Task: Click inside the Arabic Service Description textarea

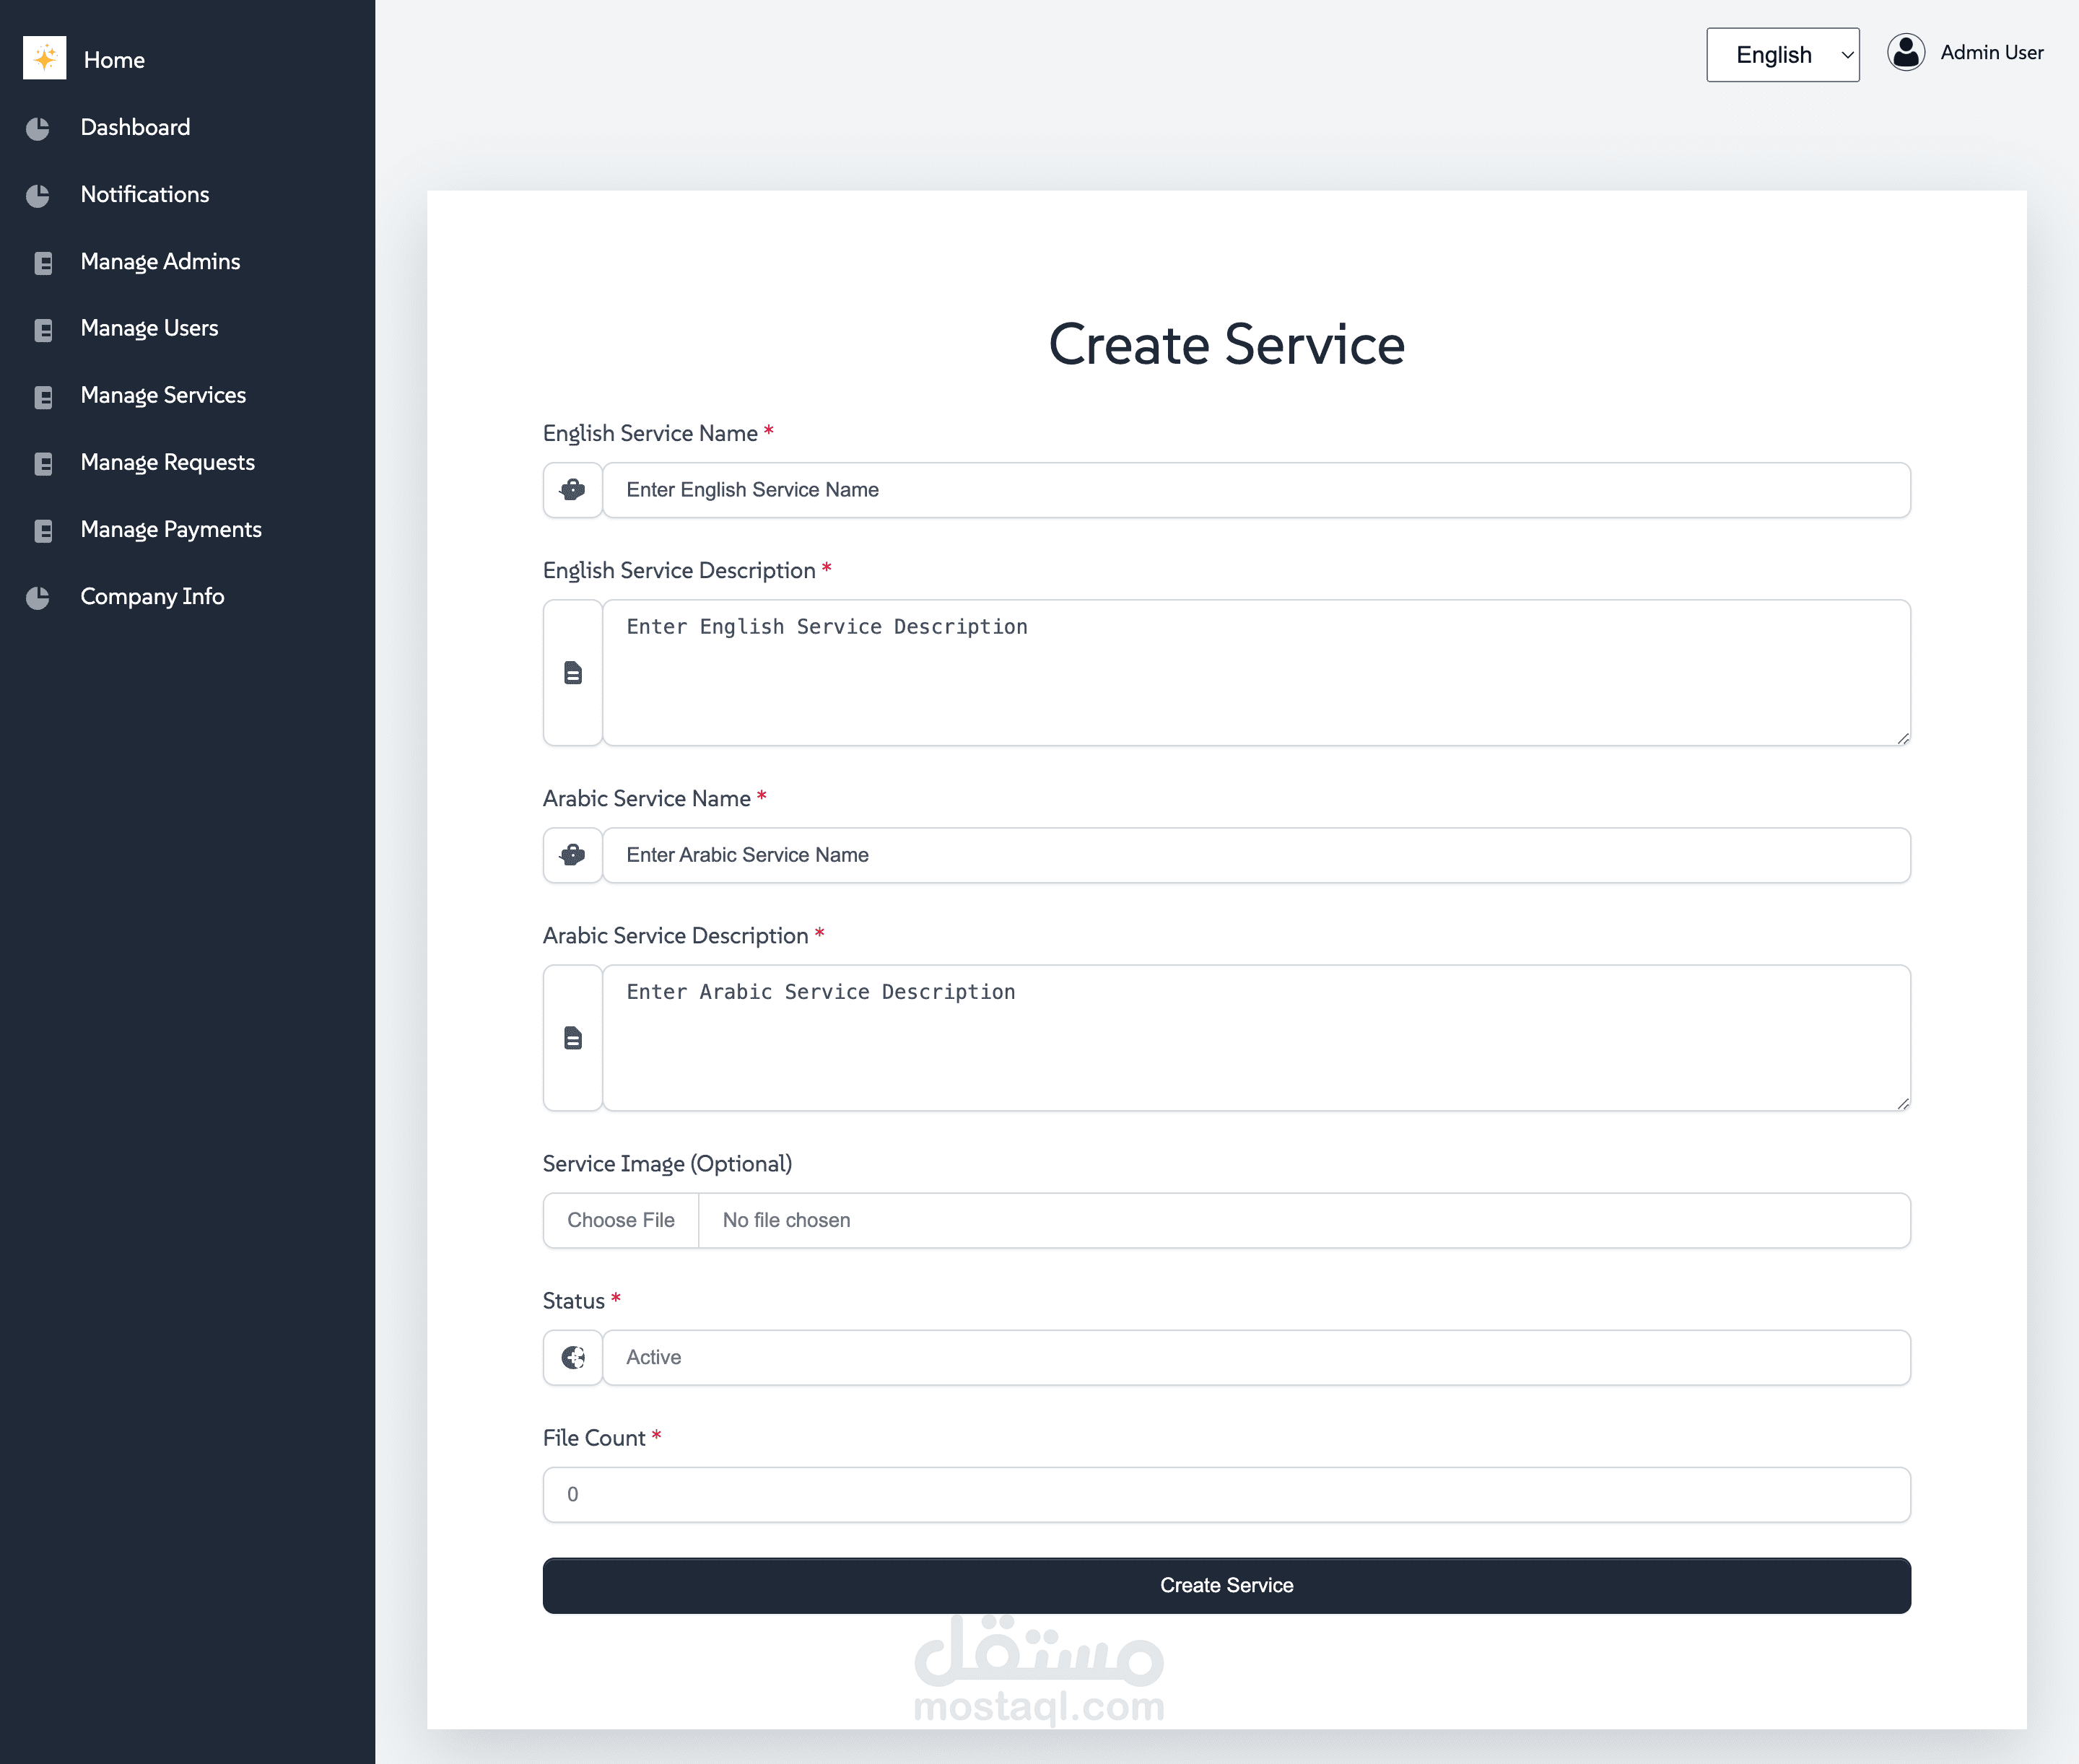Action: point(1255,1038)
